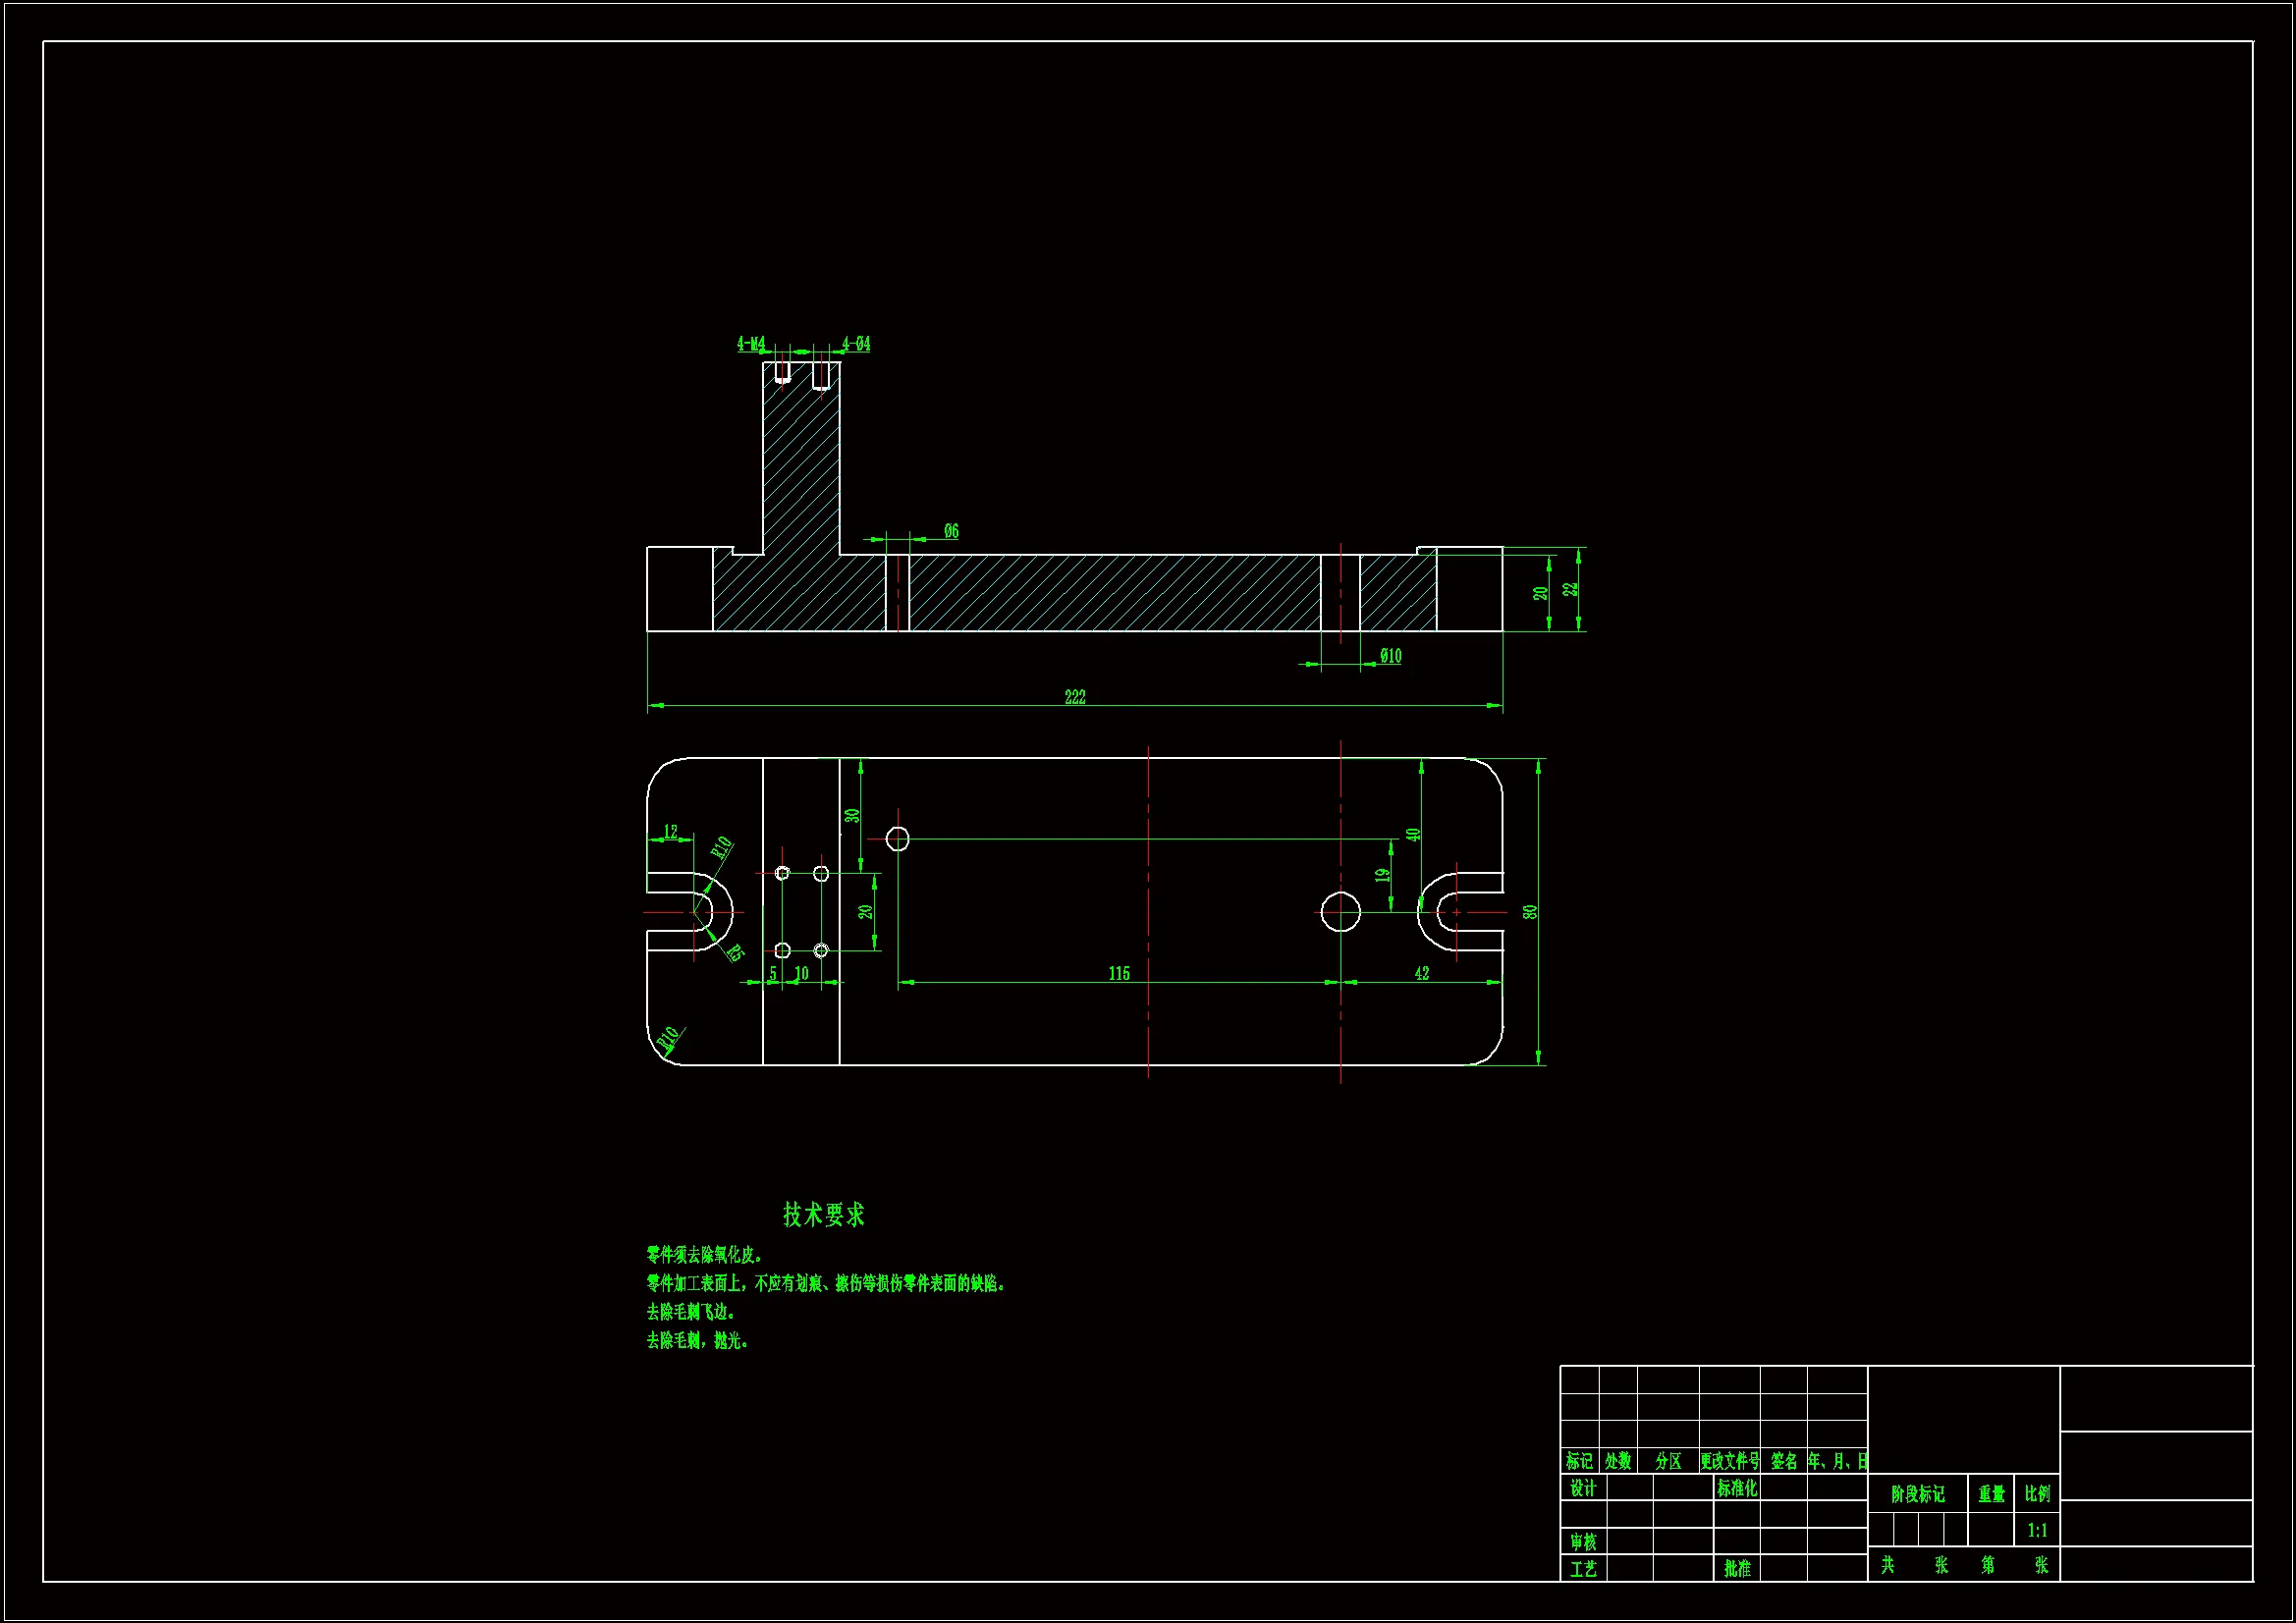Click the 222 overall length dimension text
This screenshot has width=2296, height=1623.
tap(1075, 697)
